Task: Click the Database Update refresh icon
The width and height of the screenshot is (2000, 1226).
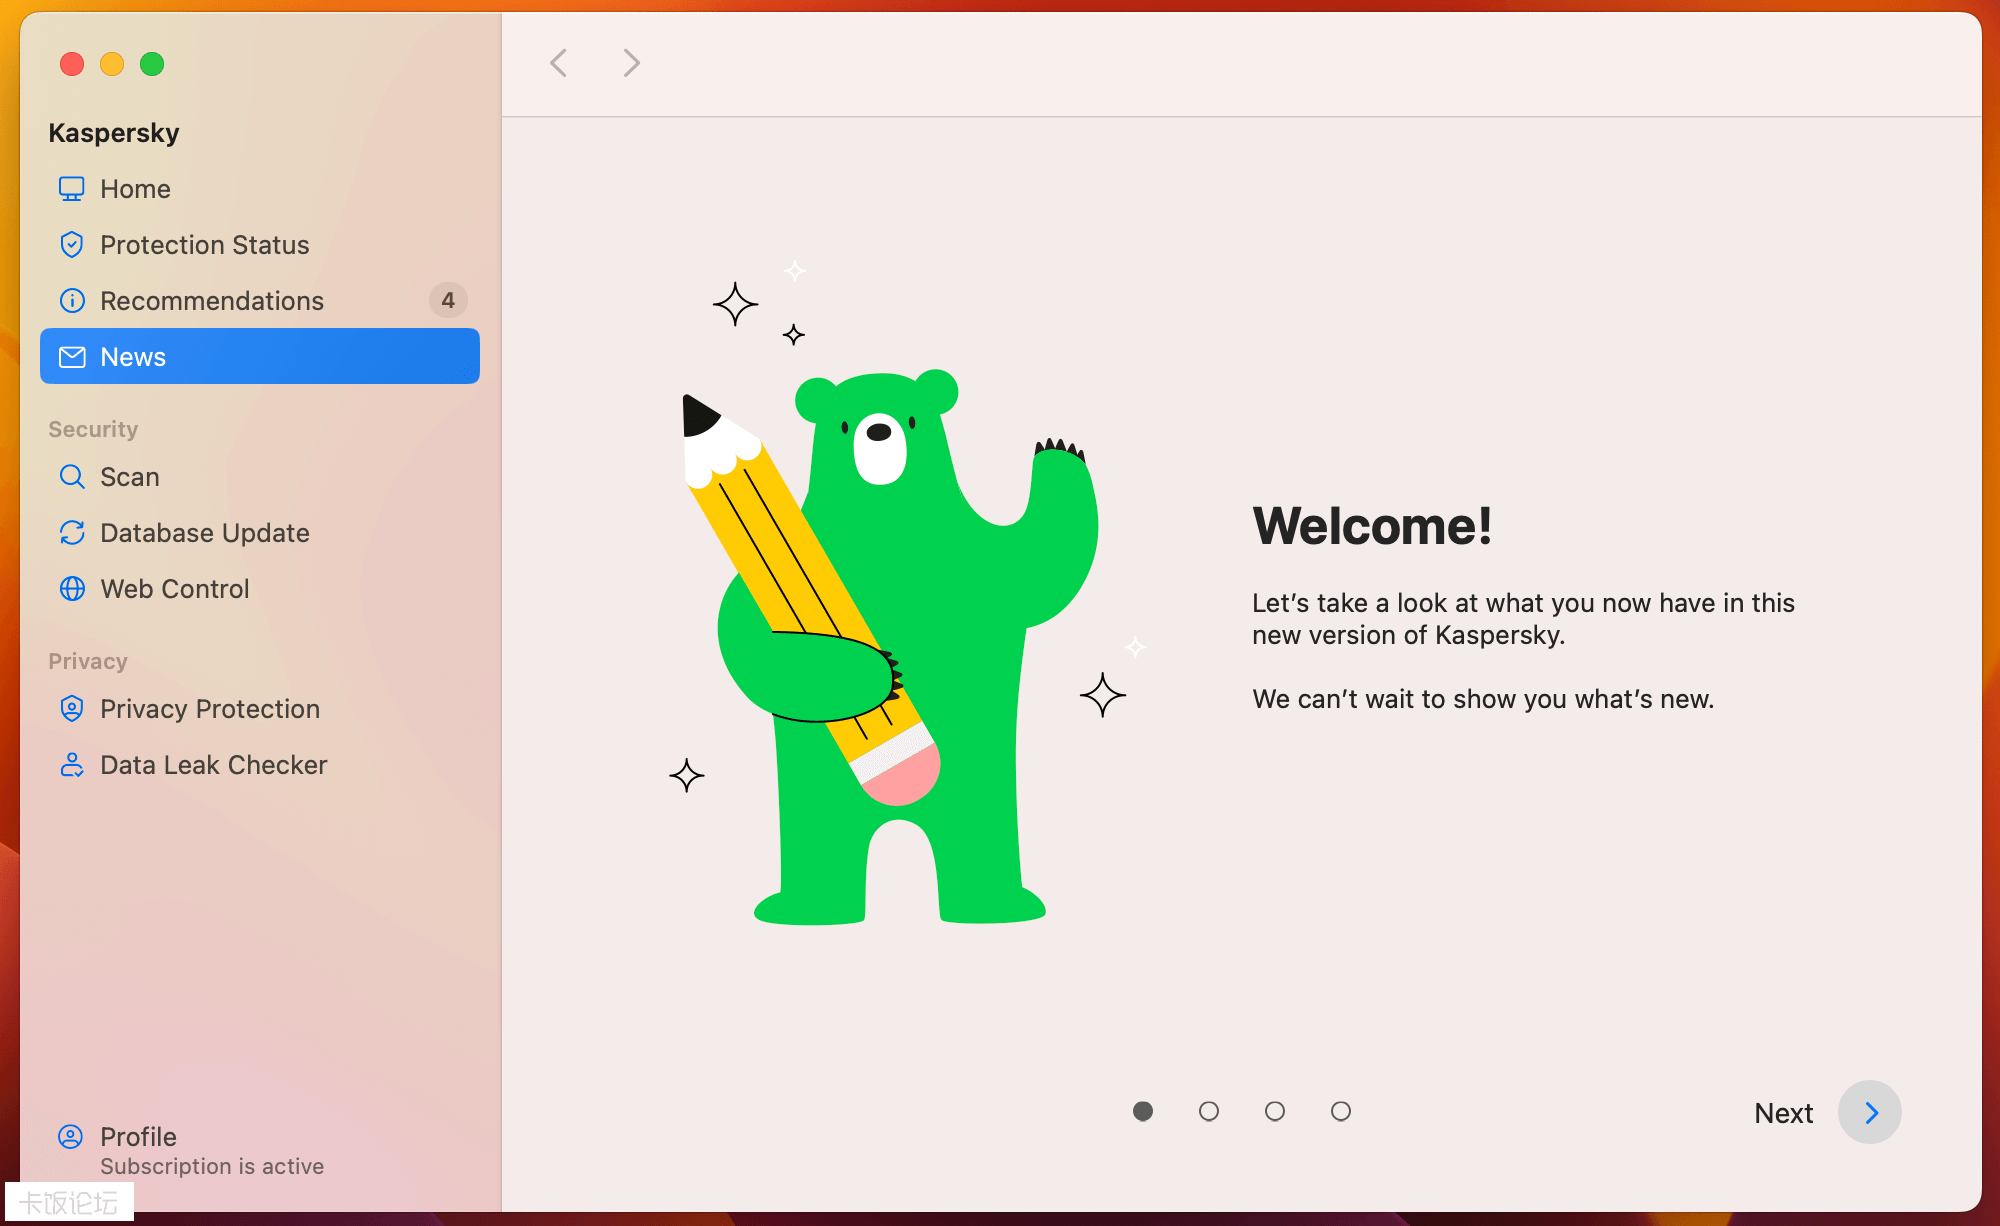Action: (x=72, y=533)
